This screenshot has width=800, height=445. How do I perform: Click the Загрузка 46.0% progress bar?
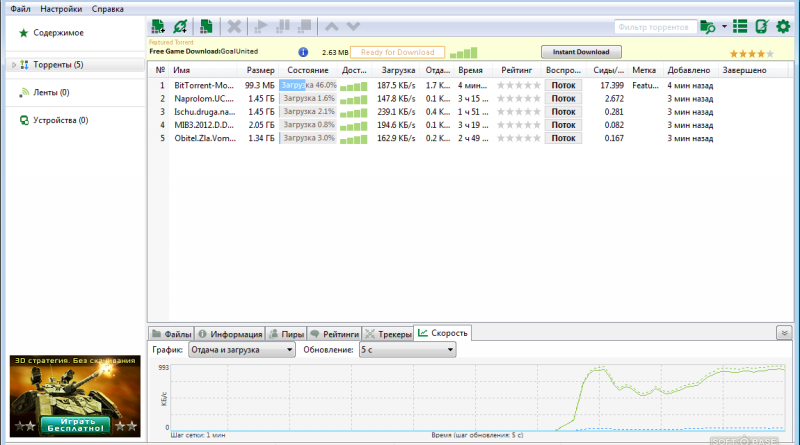[x=308, y=86]
